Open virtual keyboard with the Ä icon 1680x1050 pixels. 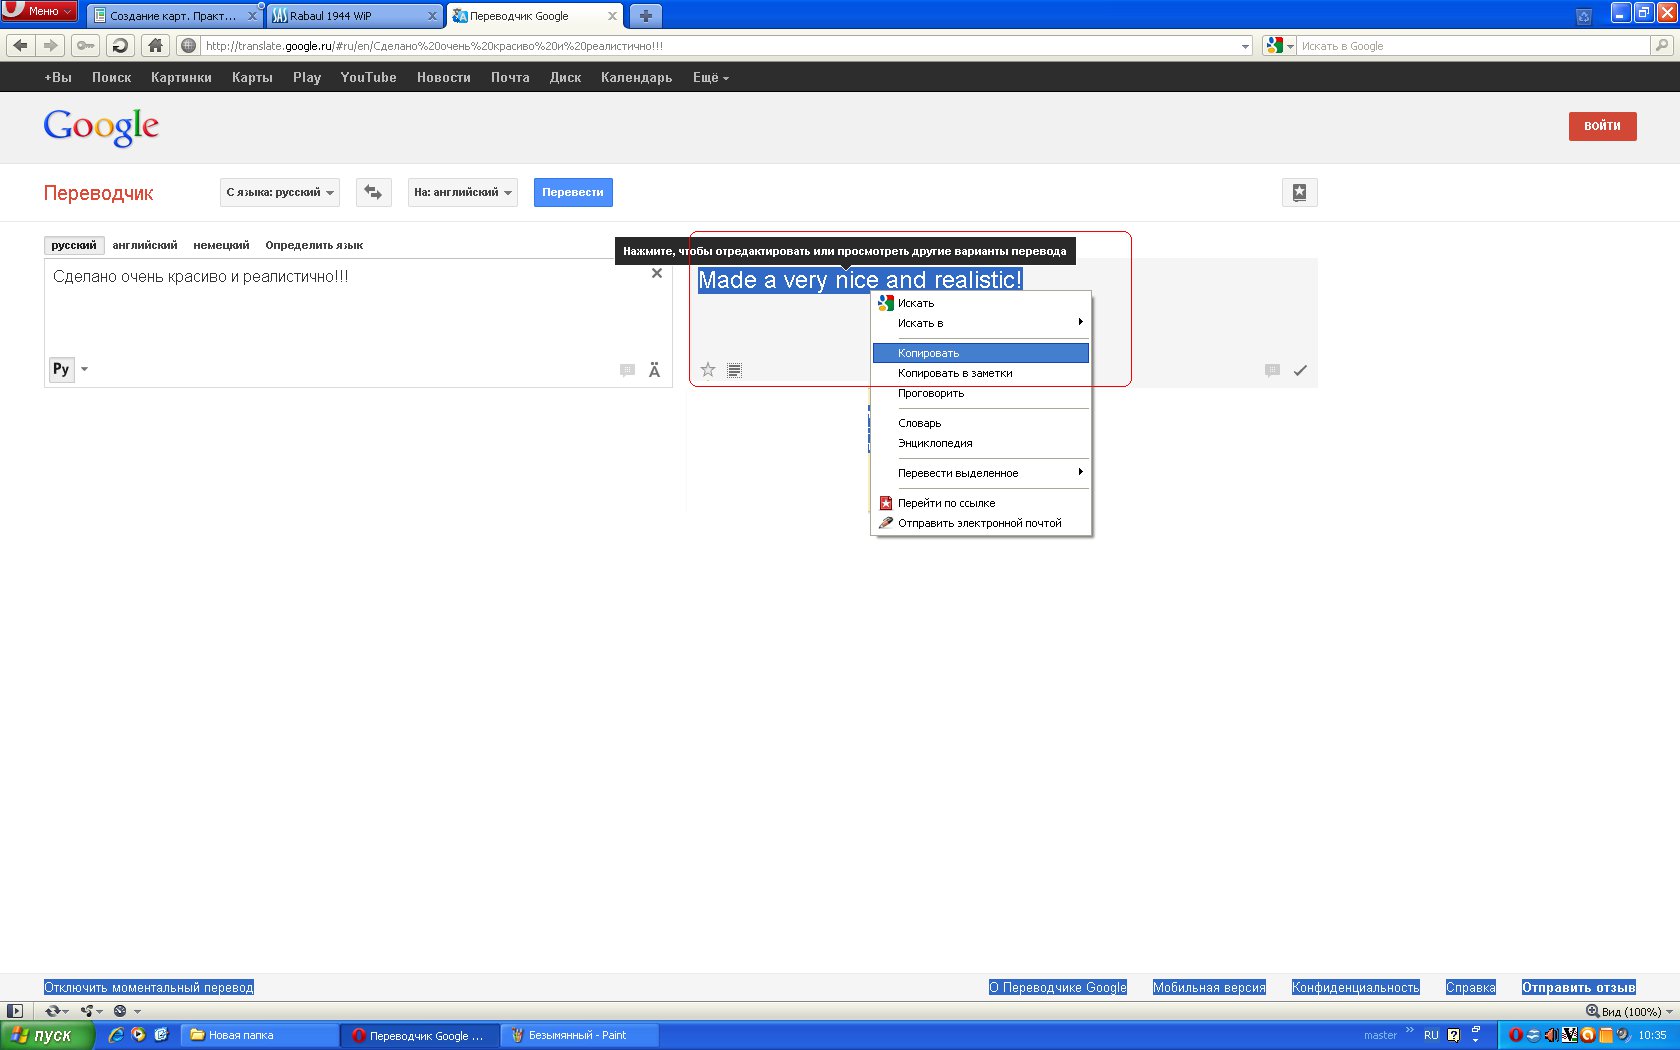pos(654,370)
